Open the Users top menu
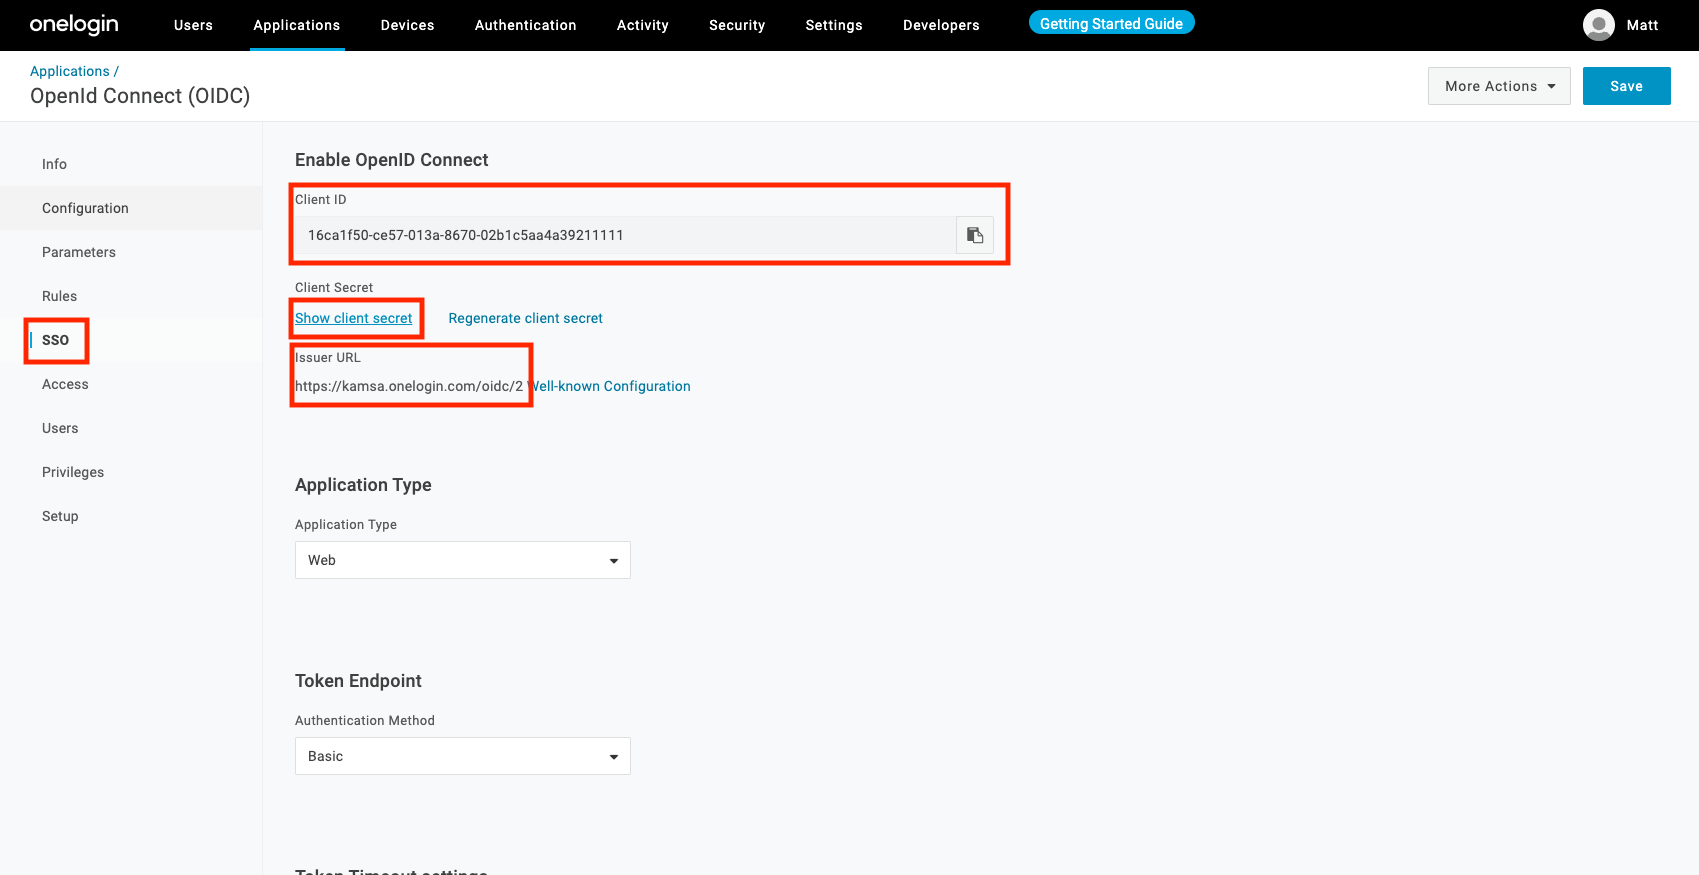This screenshot has width=1699, height=875. (x=193, y=25)
